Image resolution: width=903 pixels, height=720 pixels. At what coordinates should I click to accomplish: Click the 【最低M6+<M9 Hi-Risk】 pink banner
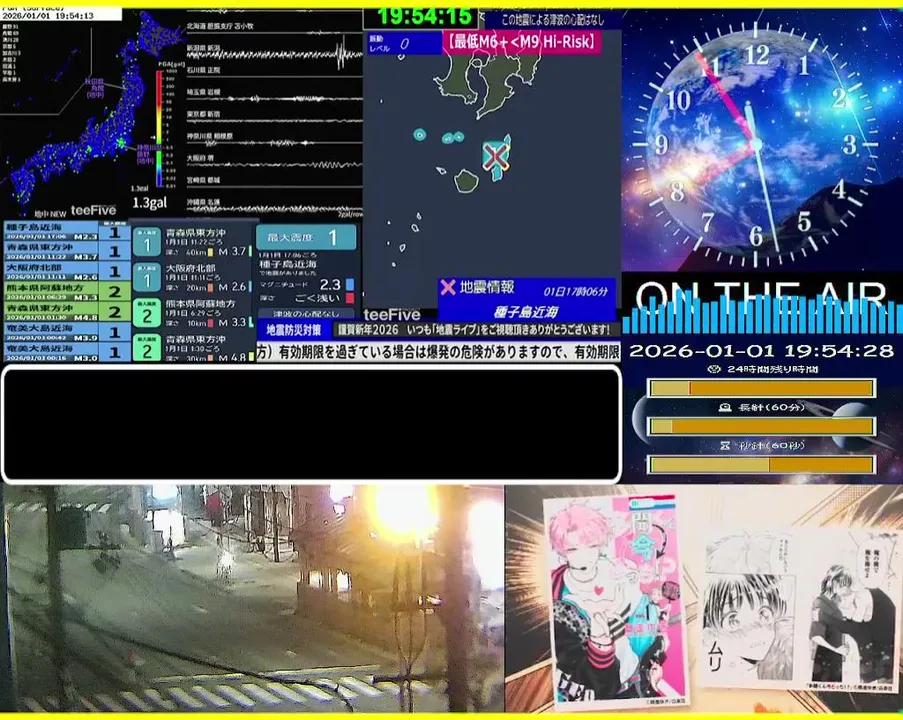coord(521,42)
